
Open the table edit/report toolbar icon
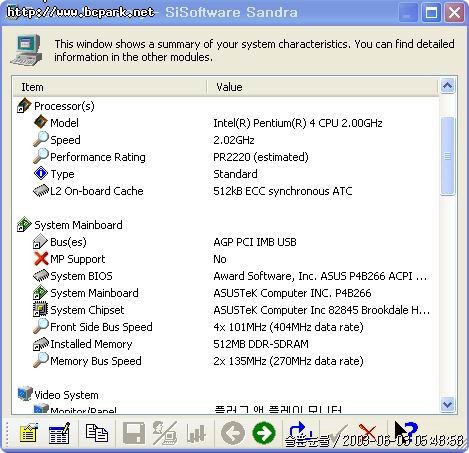[59, 433]
